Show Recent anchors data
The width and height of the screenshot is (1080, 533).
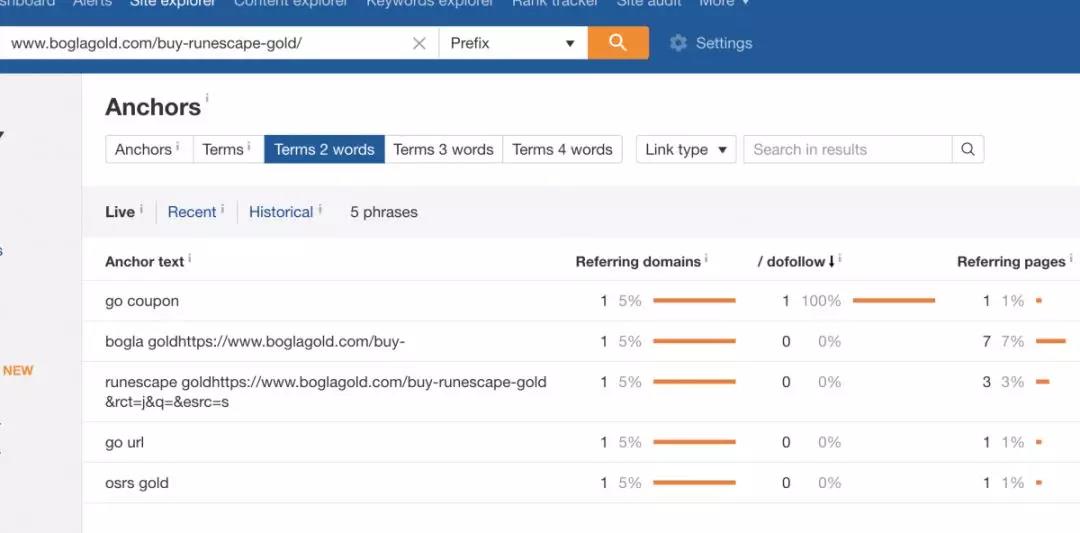pyautogui.click(x=192, y=212)
